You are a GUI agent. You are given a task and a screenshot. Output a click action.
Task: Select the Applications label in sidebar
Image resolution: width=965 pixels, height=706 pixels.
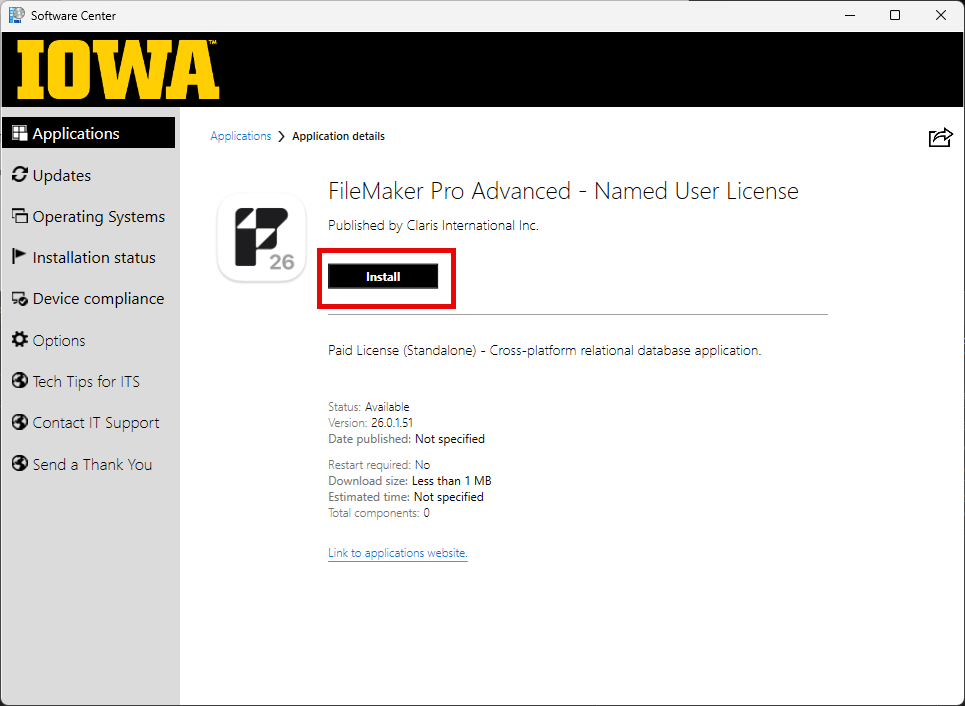[76, 134]
